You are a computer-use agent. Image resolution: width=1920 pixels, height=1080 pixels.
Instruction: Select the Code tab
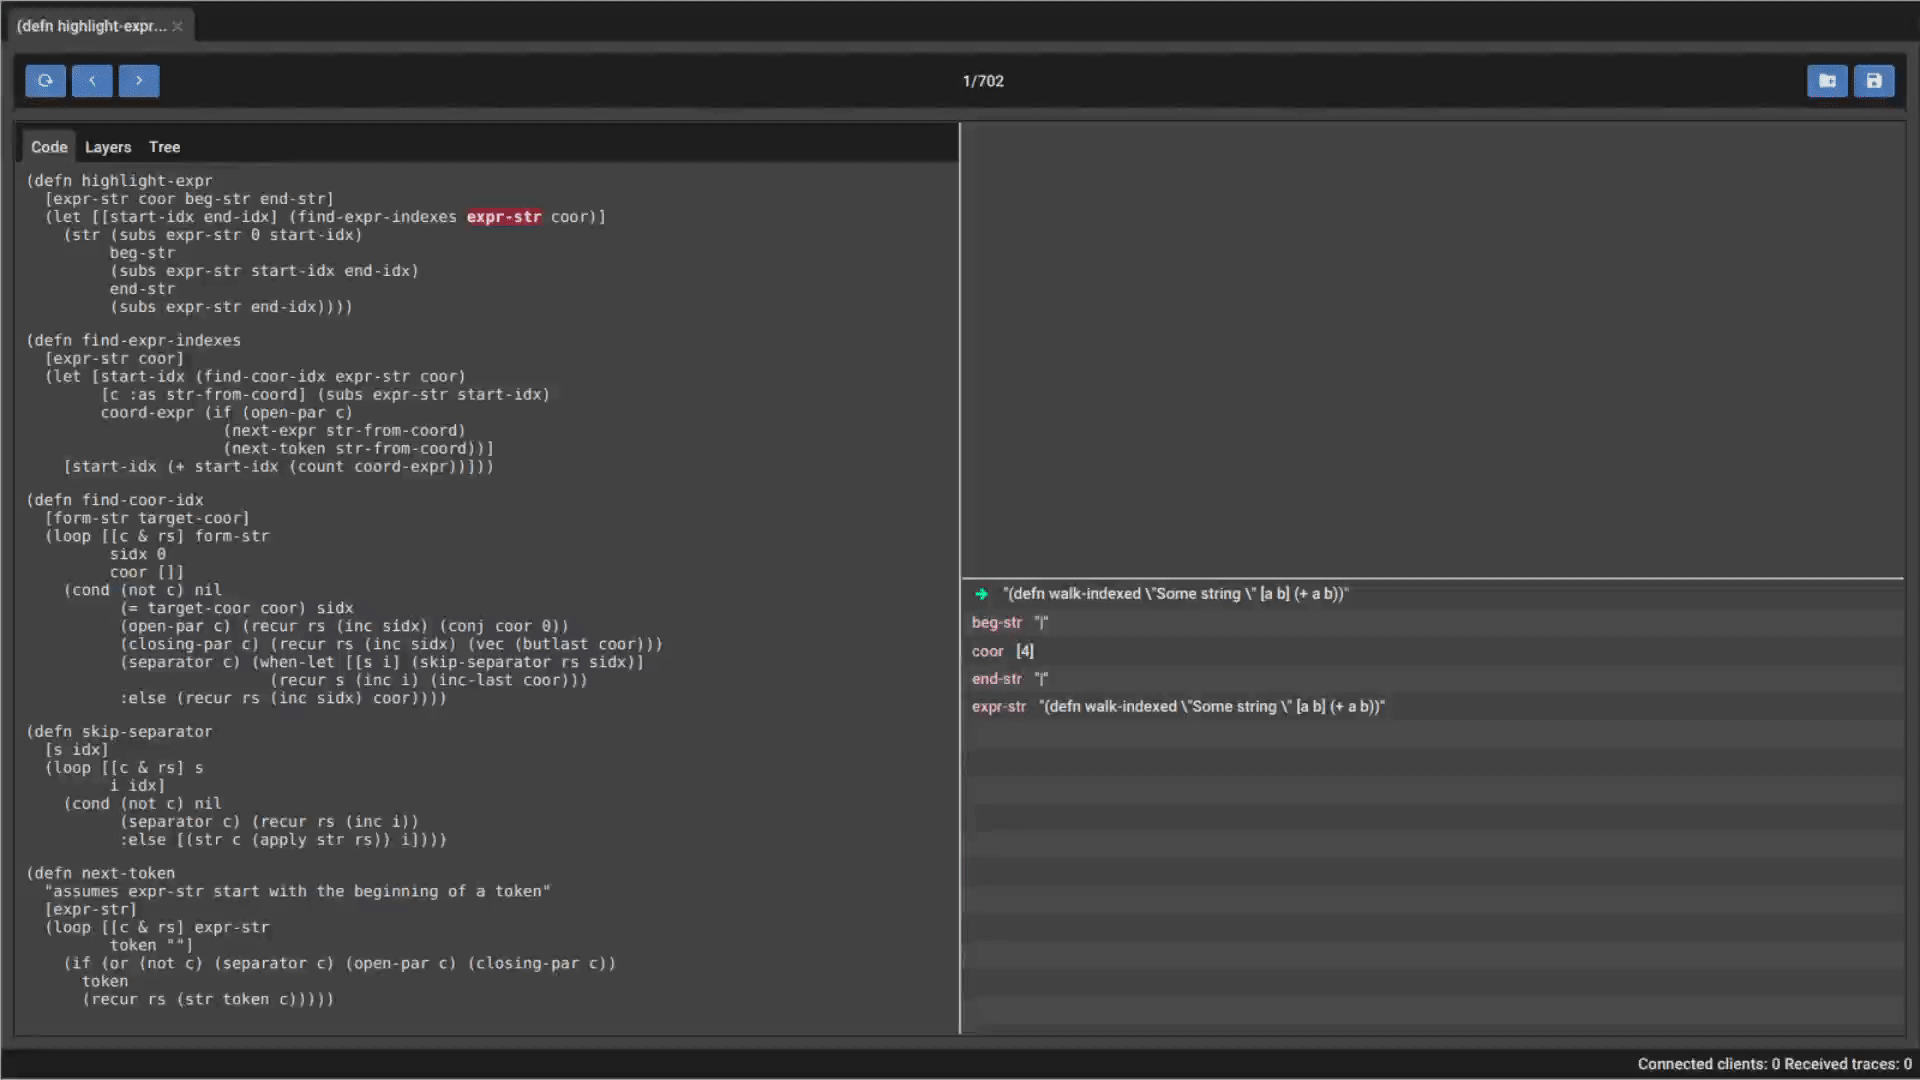[47, 146]
